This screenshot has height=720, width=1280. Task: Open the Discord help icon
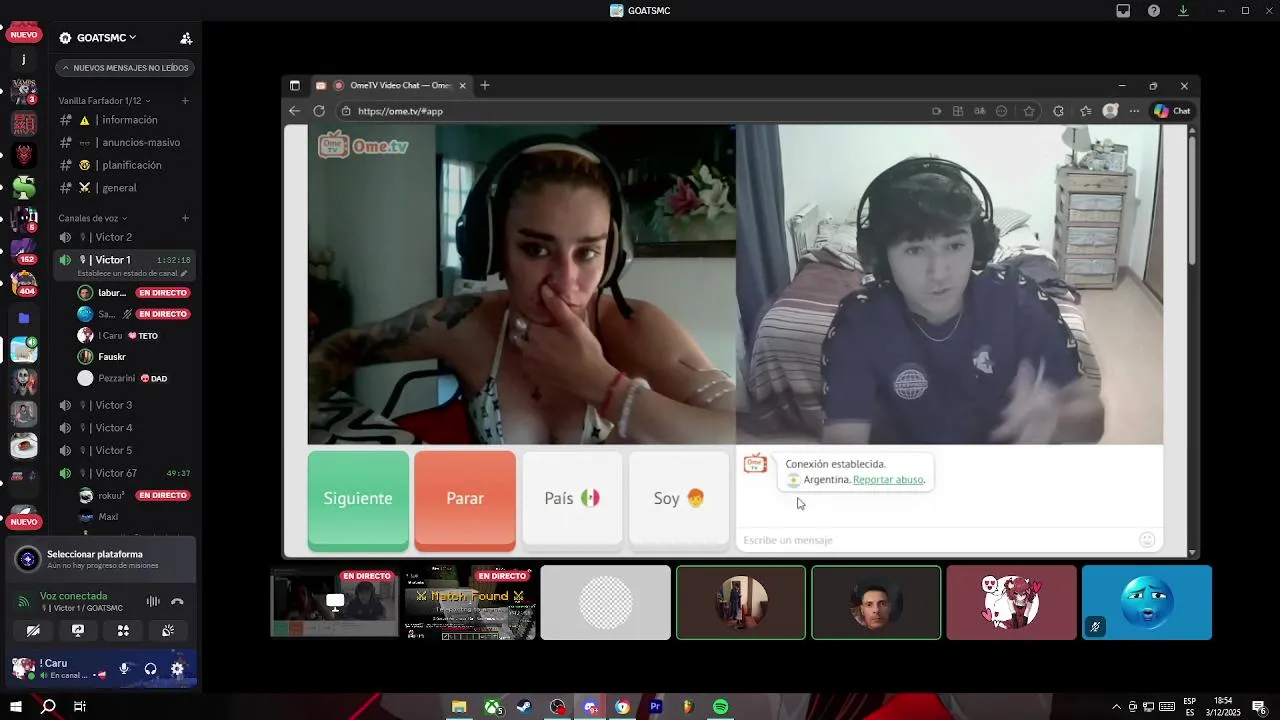click(x=1154, y=11)
